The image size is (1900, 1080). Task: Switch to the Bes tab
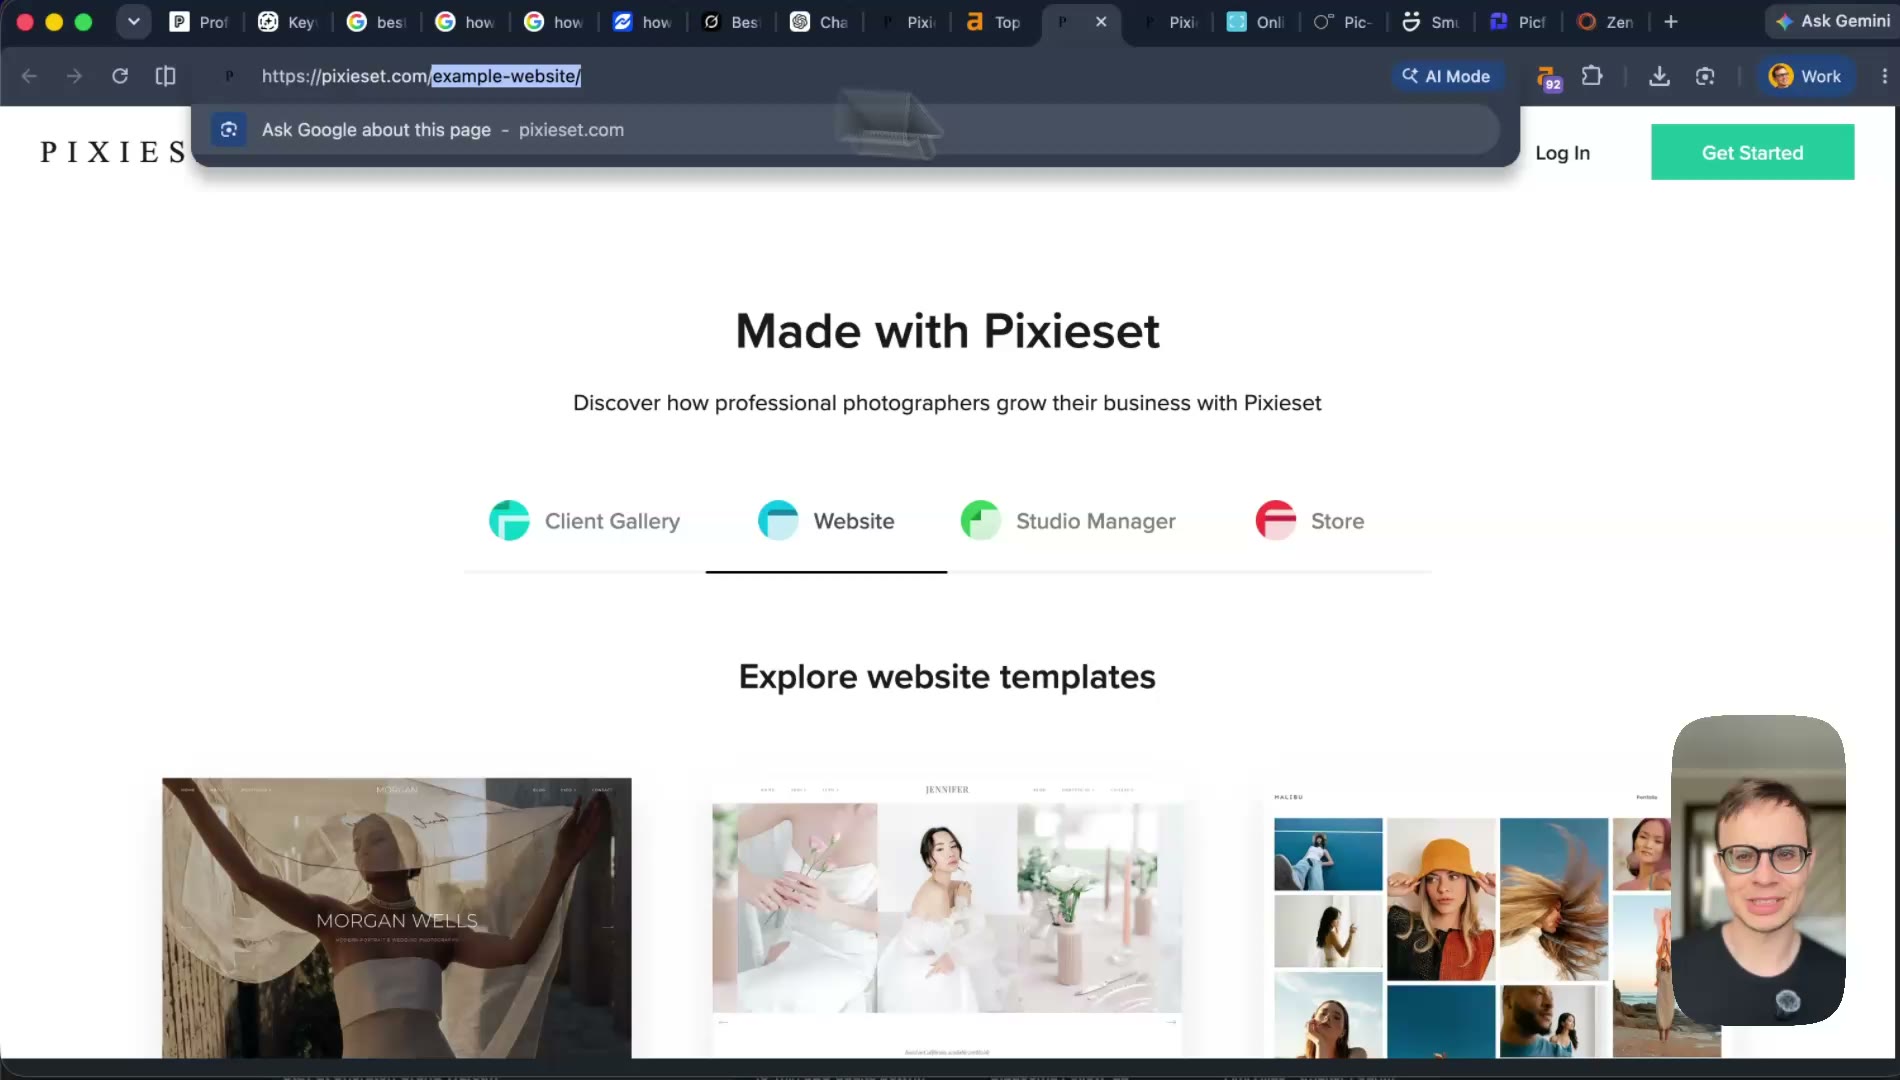tap(731, 22)
